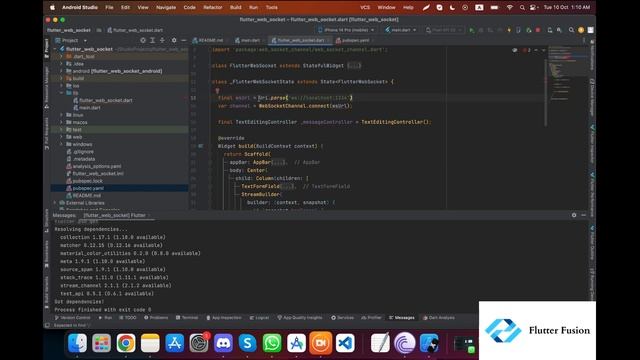640x360 pixels.
Task: Open the File menu
Action: 109,7
